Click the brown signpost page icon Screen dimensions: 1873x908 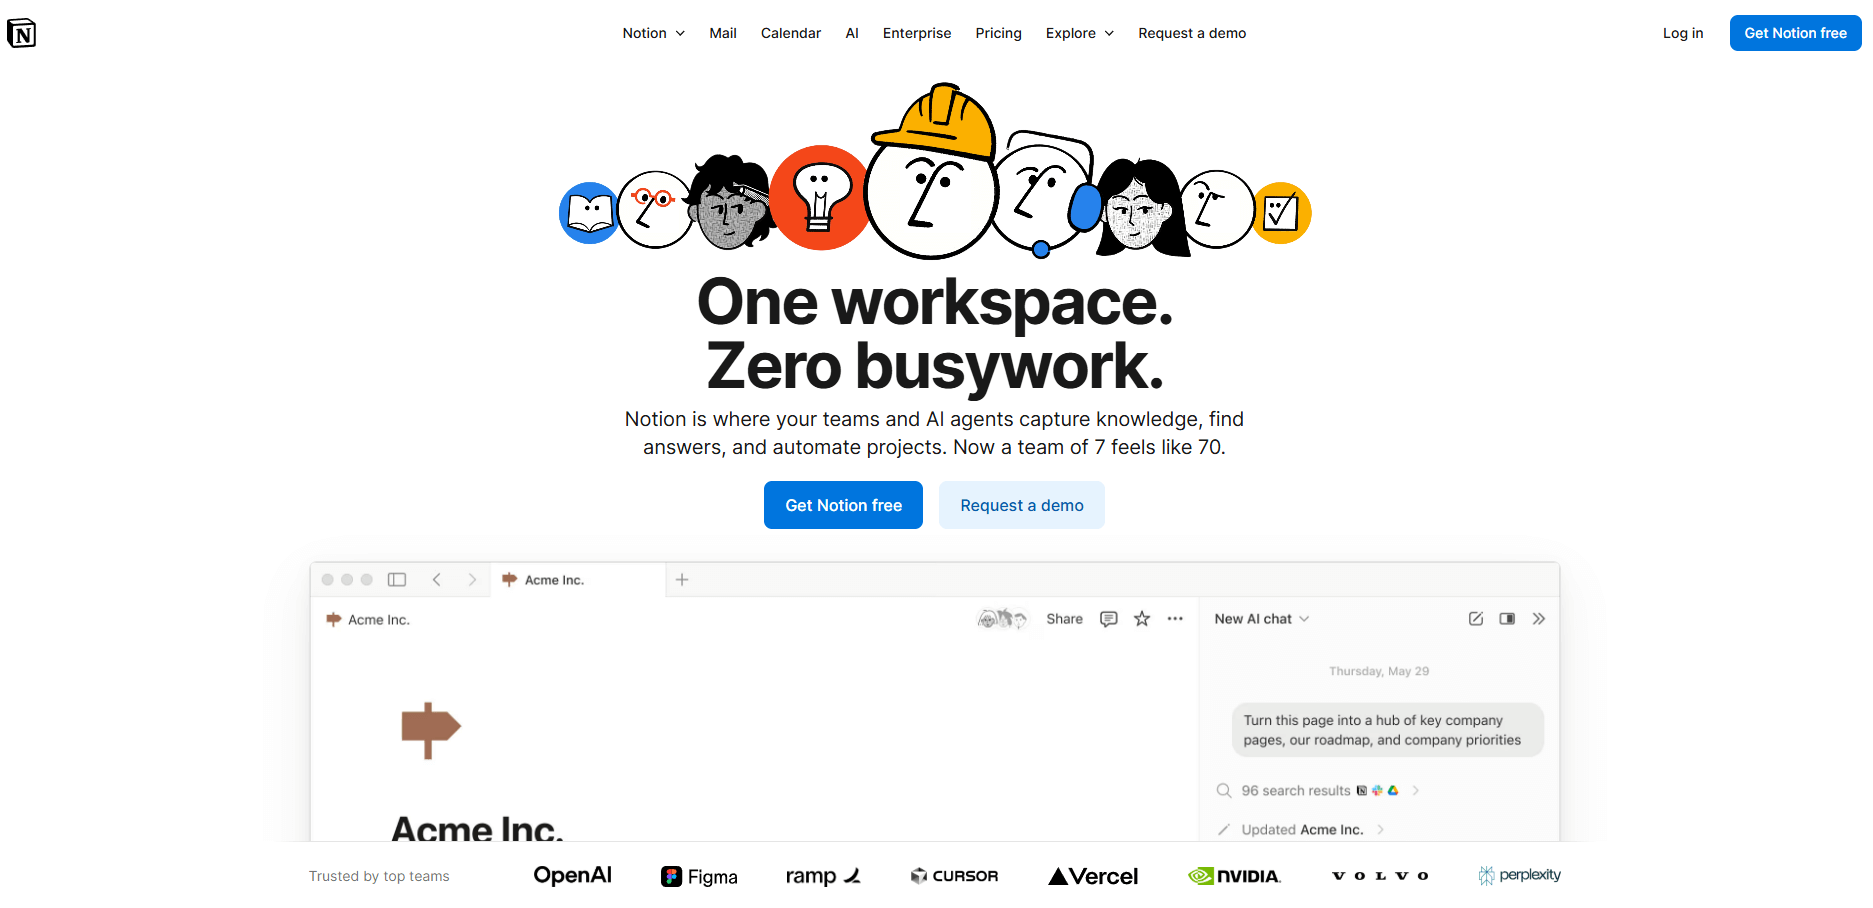(x=430, y=729)
